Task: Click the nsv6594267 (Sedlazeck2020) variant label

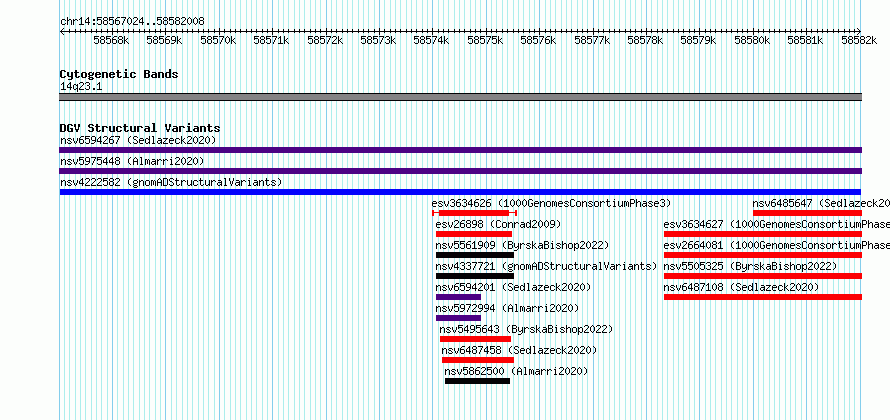Action: coord(138,140)
